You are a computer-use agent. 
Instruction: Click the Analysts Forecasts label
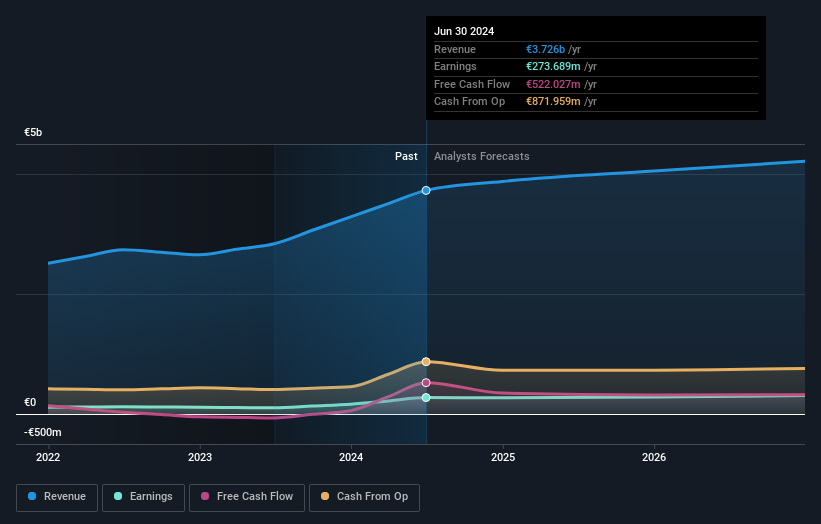(482, 157)
